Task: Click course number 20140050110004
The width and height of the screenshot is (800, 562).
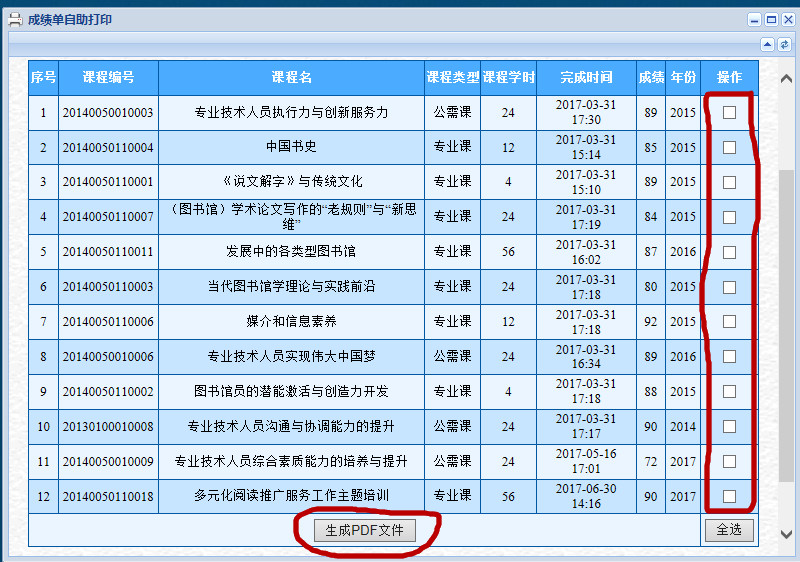Action: pyautogui.click(x=108, y=148)
